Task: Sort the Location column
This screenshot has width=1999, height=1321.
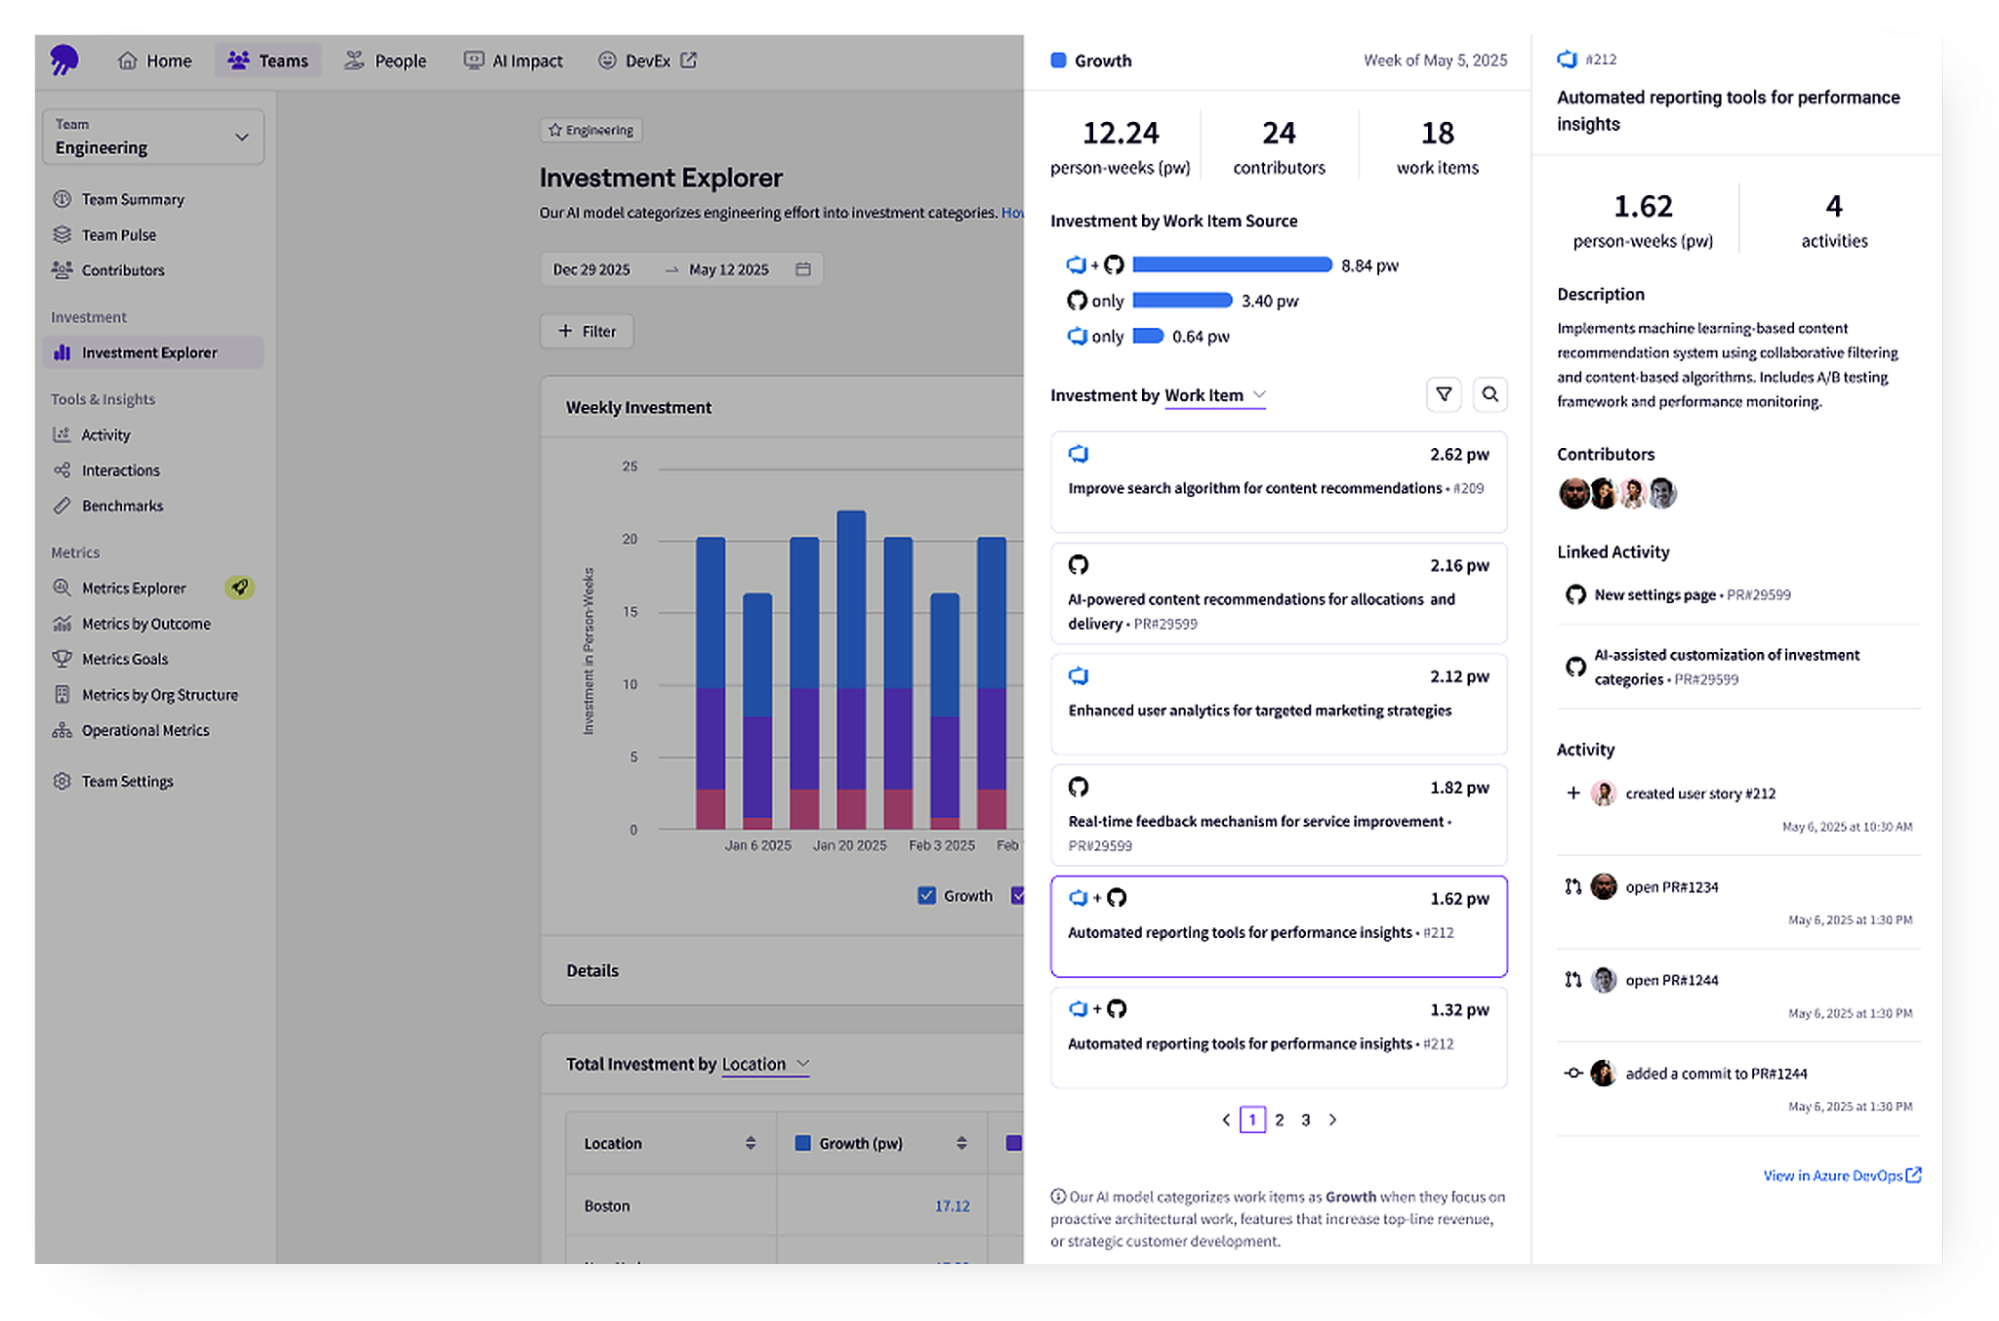Action: click(x=750, y=1143)
